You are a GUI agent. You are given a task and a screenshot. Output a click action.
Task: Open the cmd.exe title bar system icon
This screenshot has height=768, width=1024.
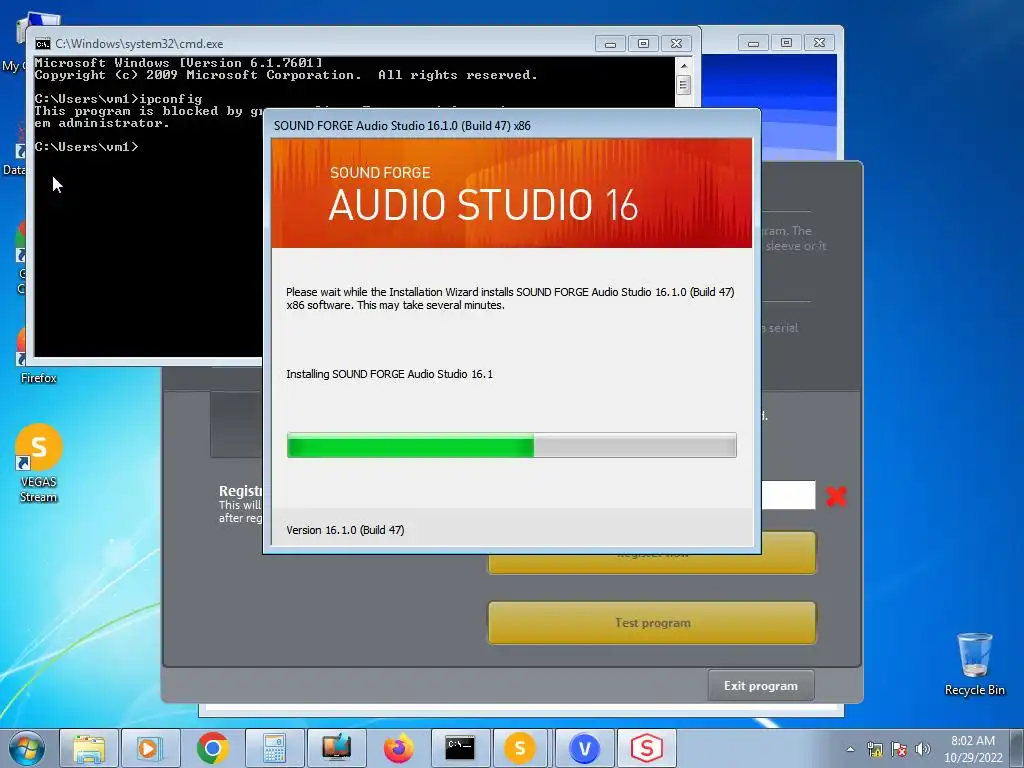[42, 44]
